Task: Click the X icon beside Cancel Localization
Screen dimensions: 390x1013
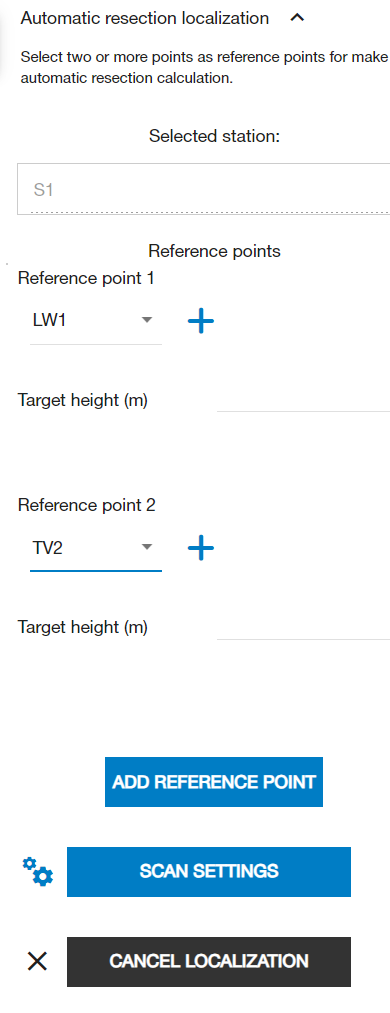Action: [37, 962]
